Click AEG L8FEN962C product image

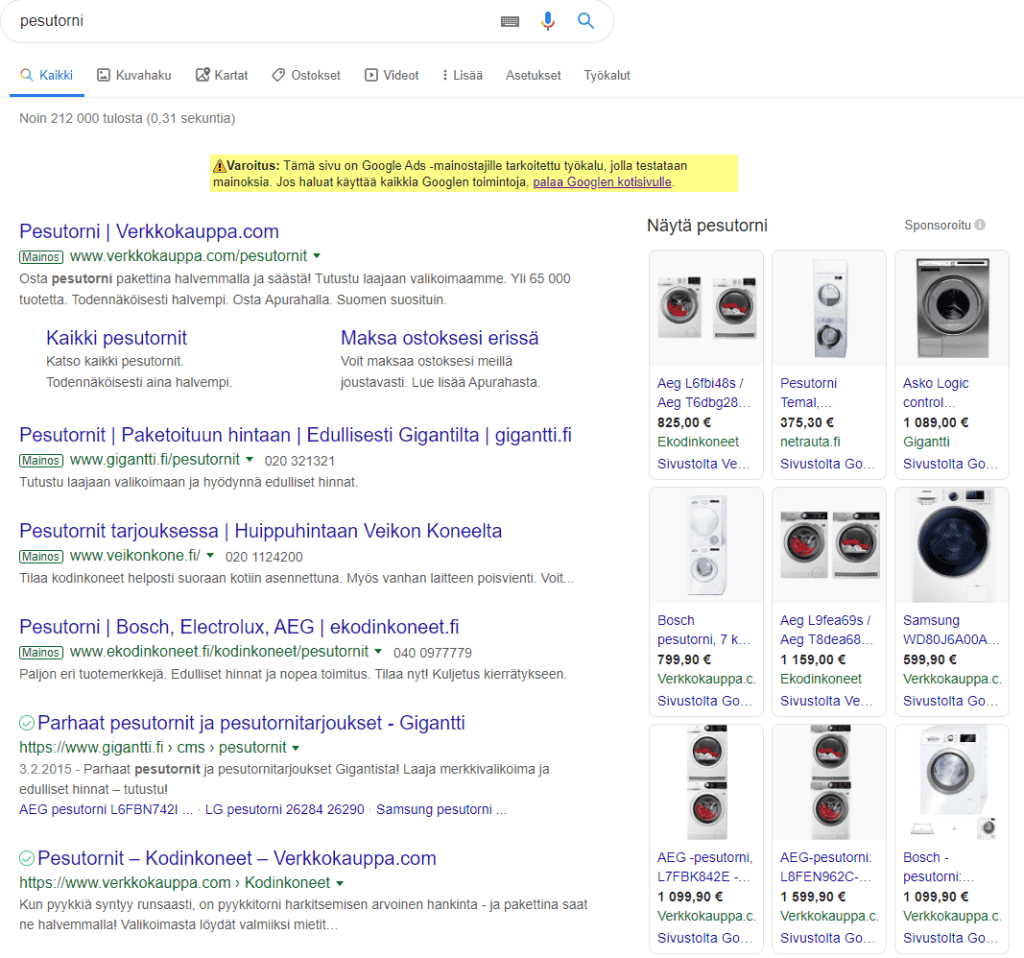tap(829, 782)
